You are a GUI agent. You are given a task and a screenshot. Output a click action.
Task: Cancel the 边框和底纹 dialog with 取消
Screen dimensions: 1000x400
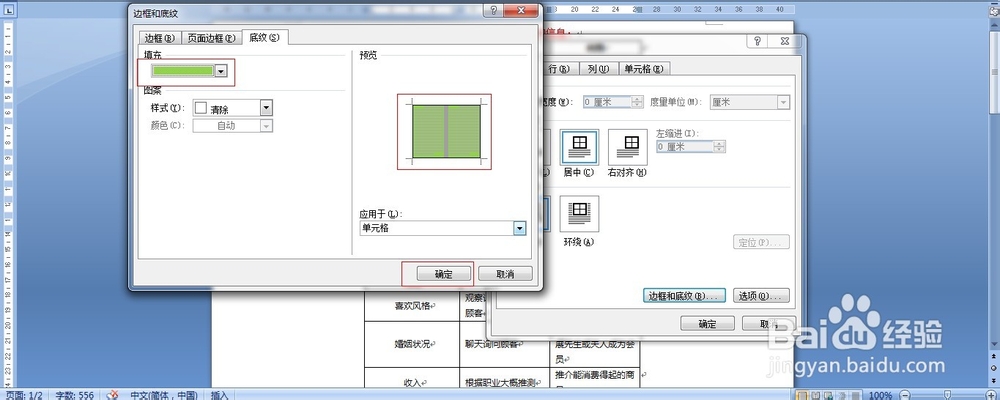[504, 274]
